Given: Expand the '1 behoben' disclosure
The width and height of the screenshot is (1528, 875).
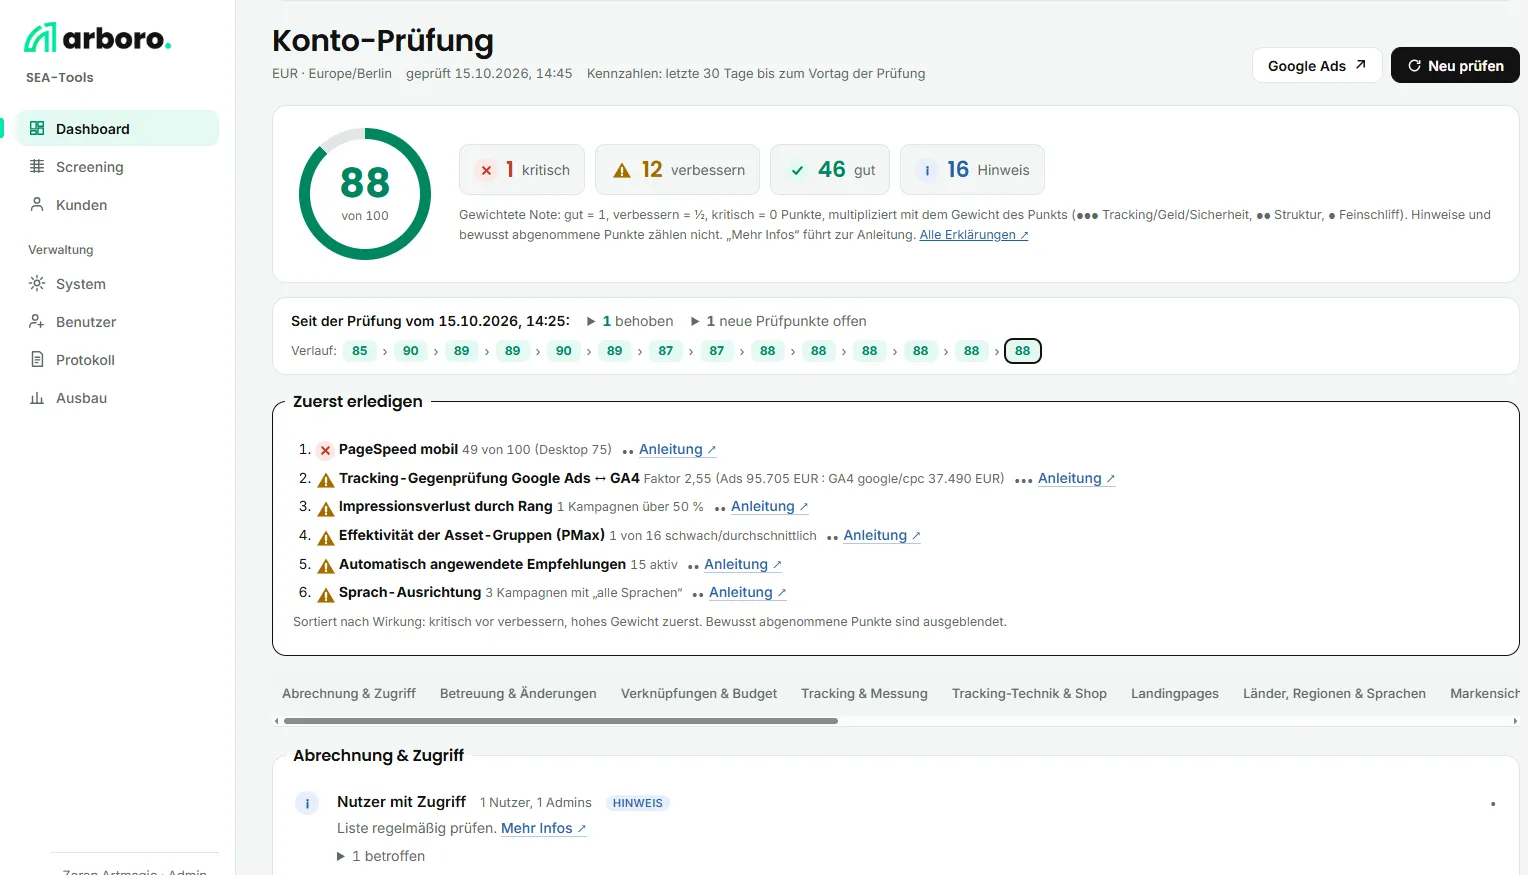Looking at the screenshot, I should 630,321.
